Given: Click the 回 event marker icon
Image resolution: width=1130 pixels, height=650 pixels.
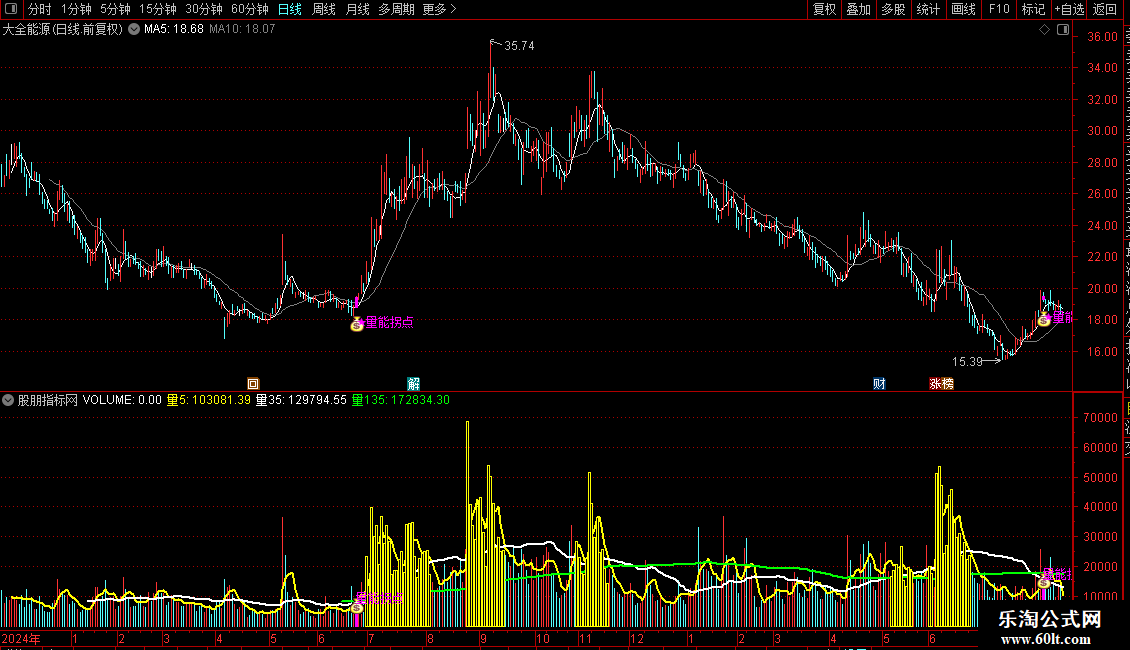Looking at the screenshot, I should [253, 383].
